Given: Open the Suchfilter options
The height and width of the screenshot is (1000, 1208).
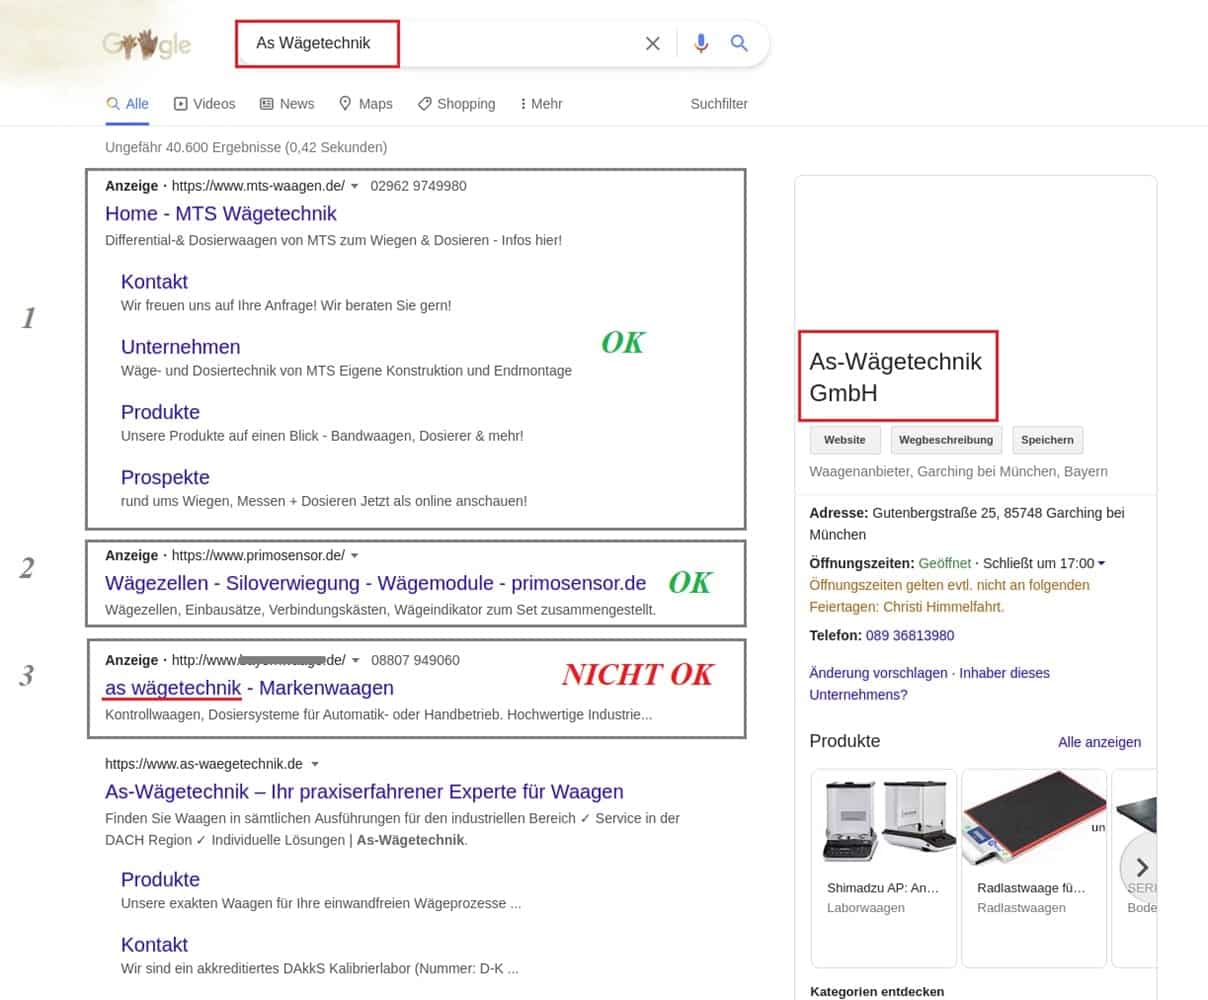Looking at the screenshot, I should pos(719,104).
